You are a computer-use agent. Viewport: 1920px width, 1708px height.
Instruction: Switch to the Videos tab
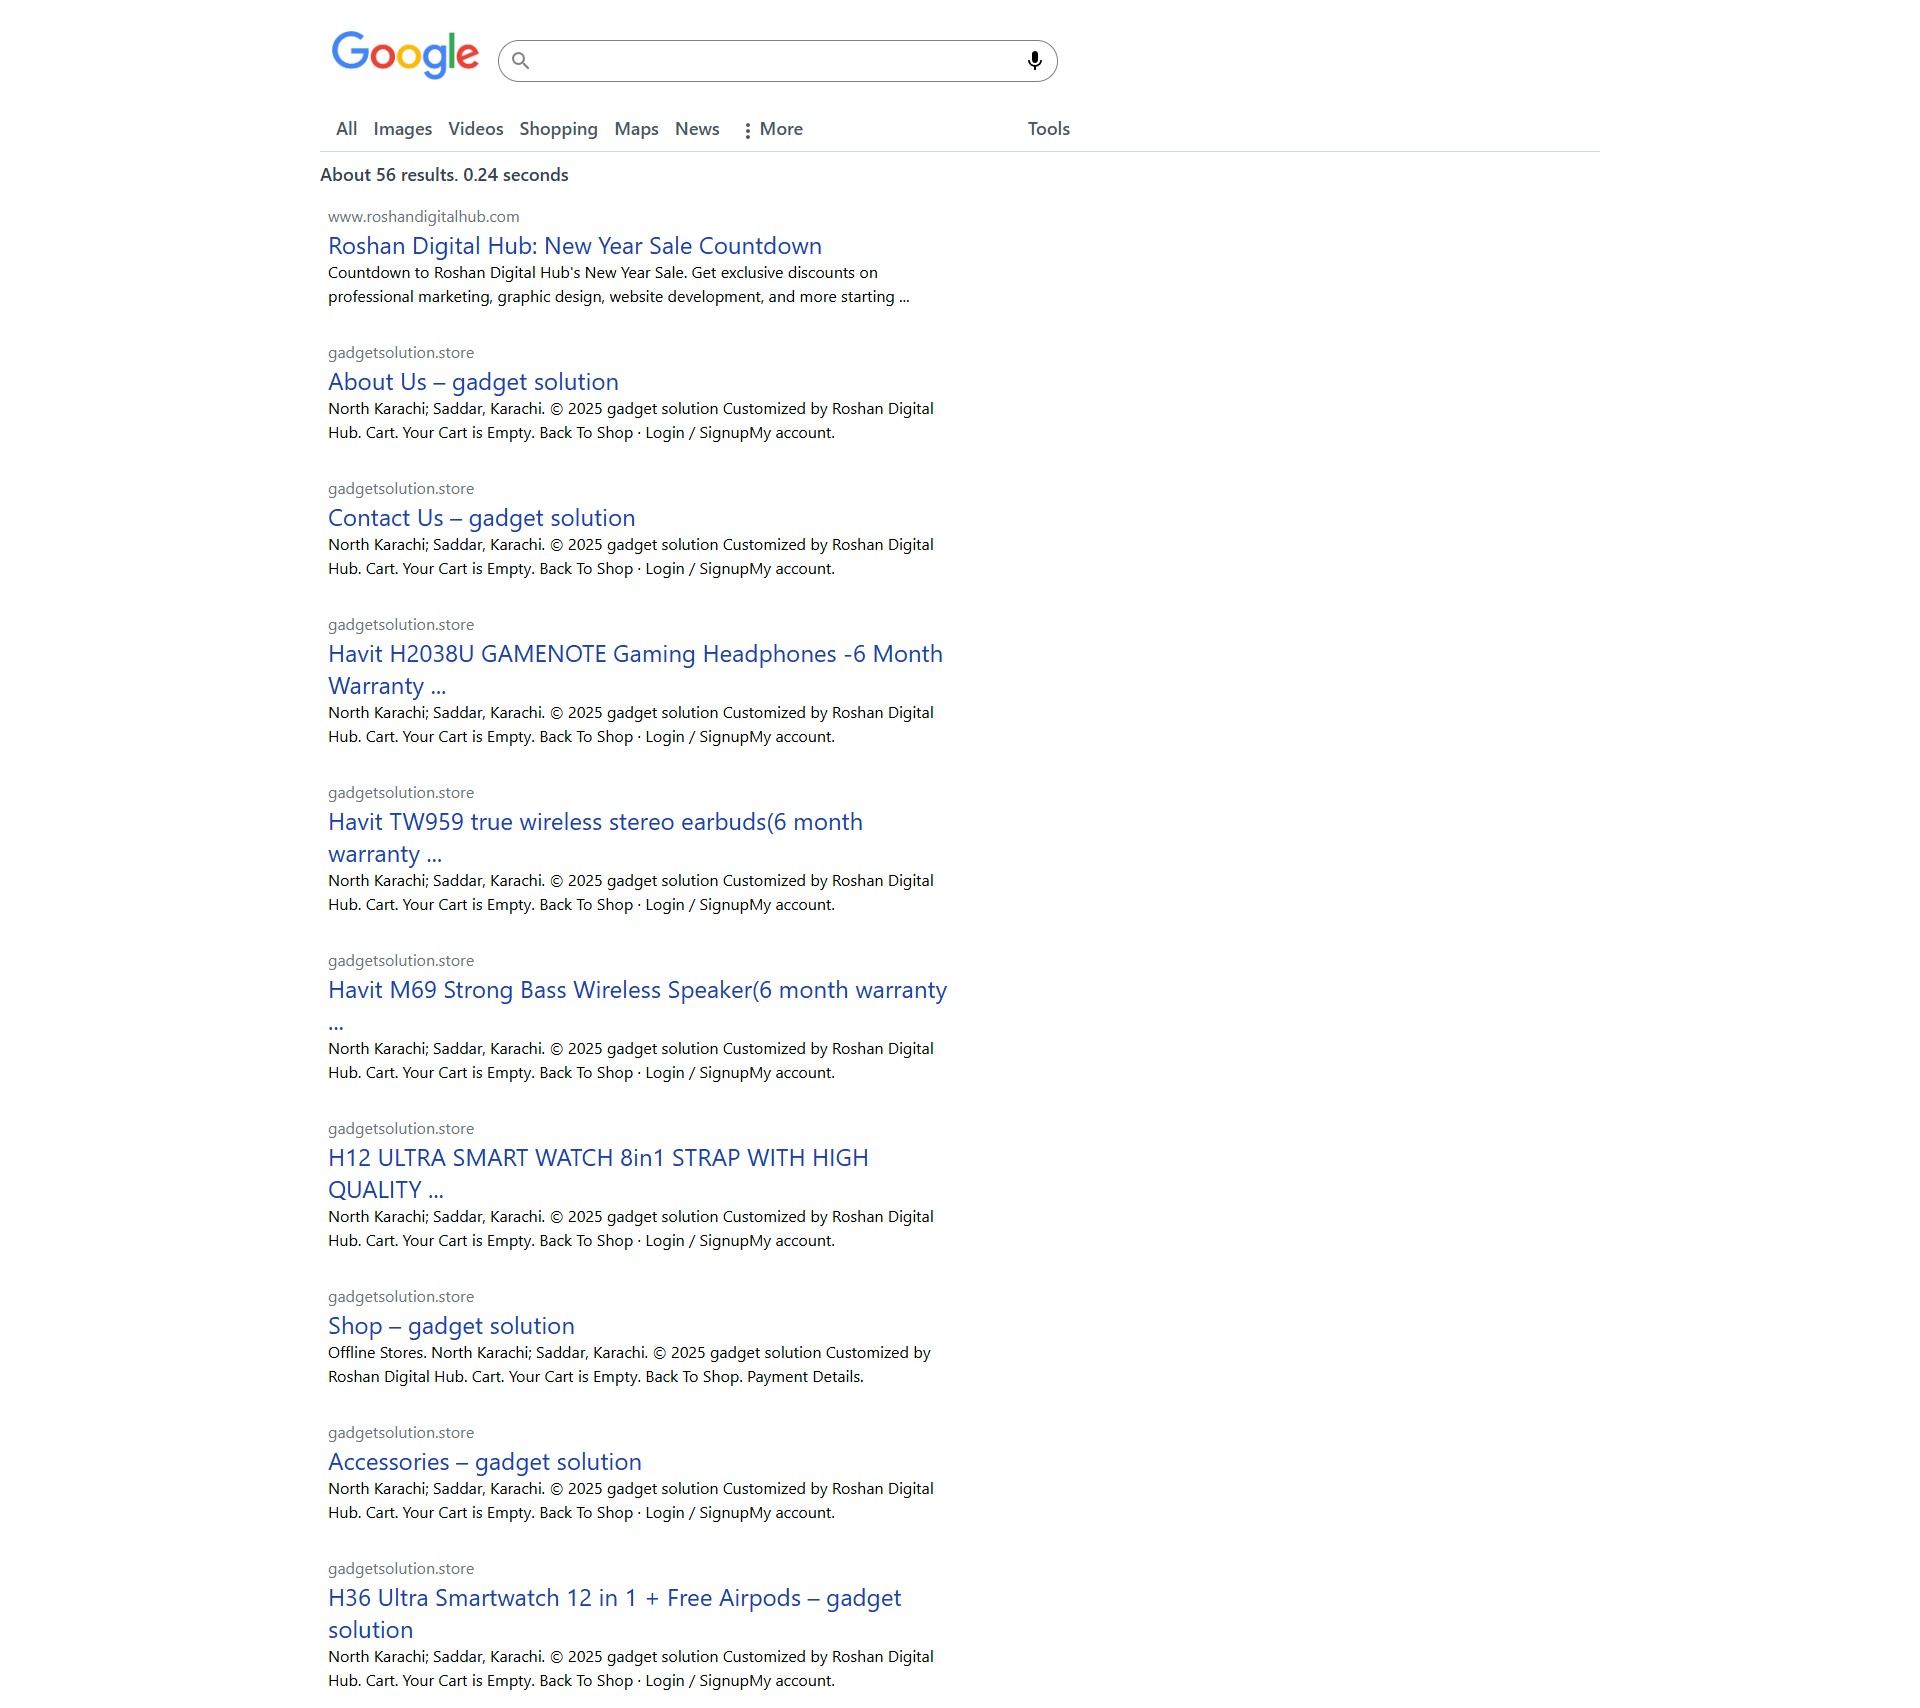(475, 129)
